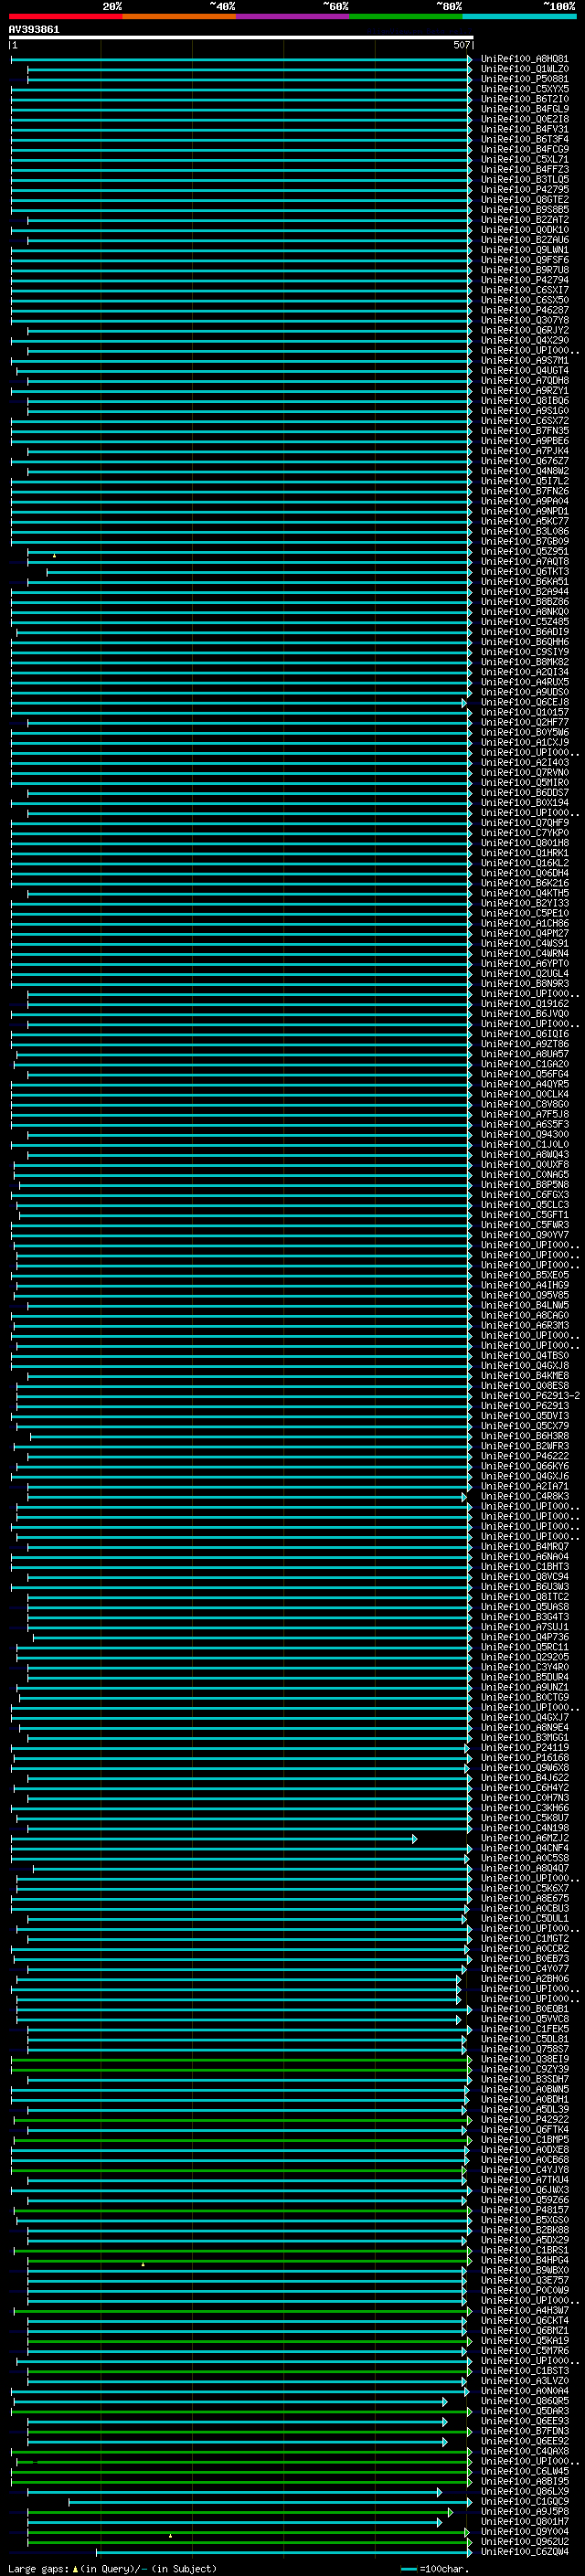Click the UniRef100_Q8VC94 hit label

point(525,1577)
